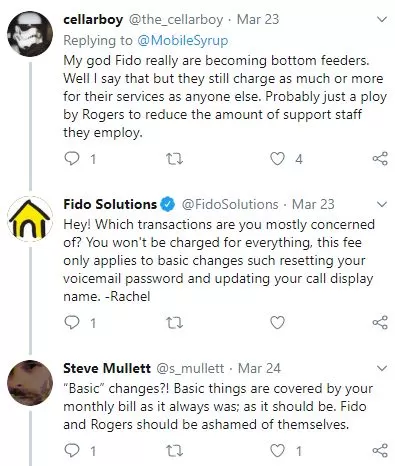Like Steve Mullett's tweet
This screenshot has height=466, width=395.
[277, 451]
